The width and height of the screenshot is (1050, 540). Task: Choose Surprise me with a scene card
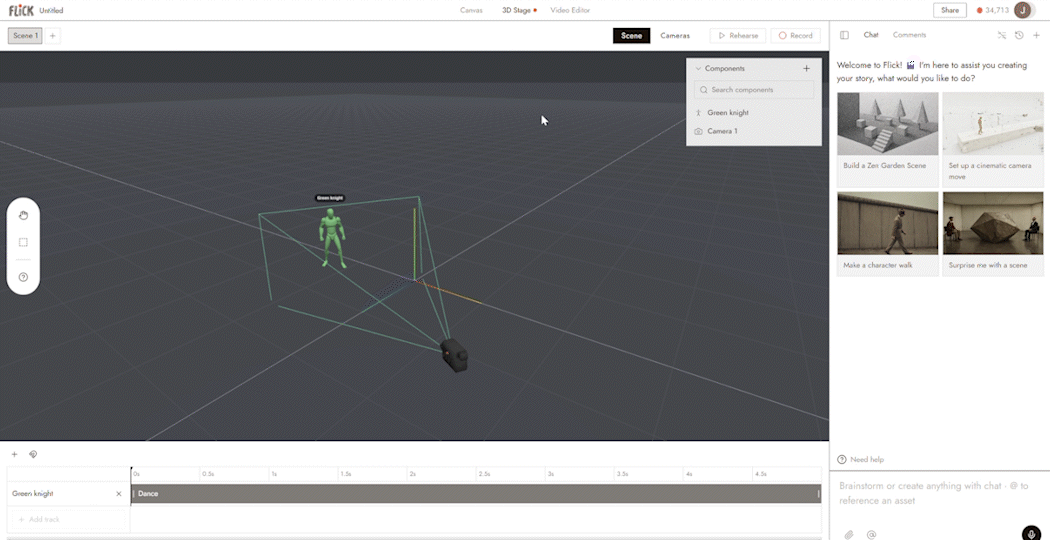993,234
